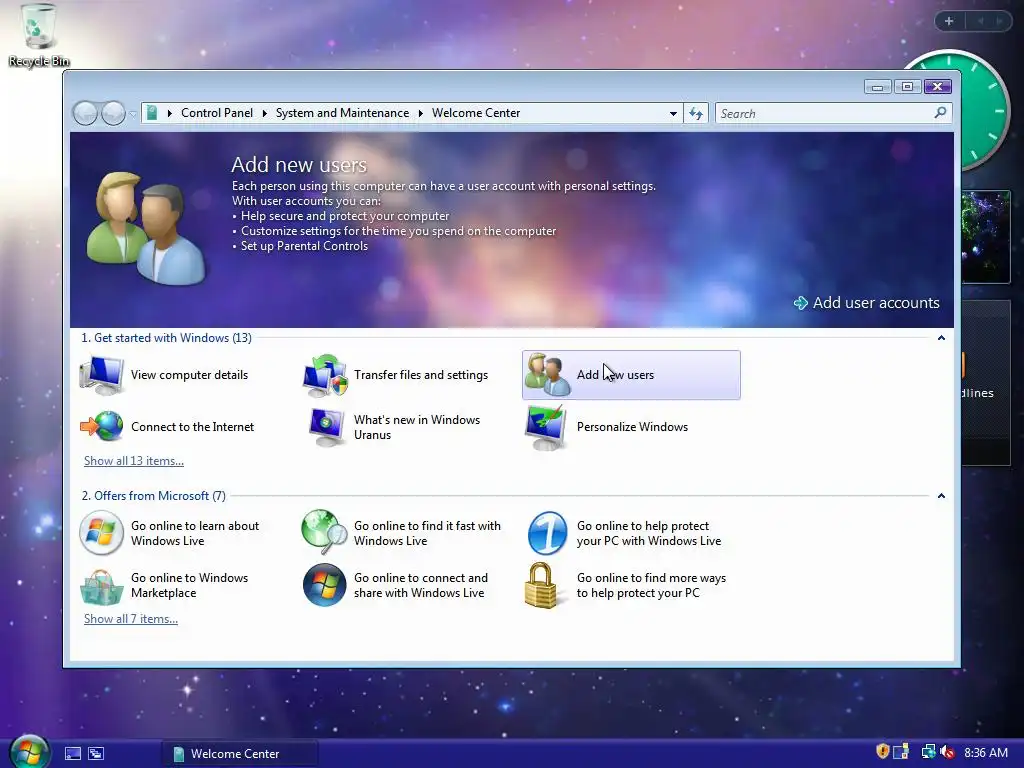The image size is (1024, 768).
Task: Click the Transfer files and settings icon
Action: click(325, 375)
